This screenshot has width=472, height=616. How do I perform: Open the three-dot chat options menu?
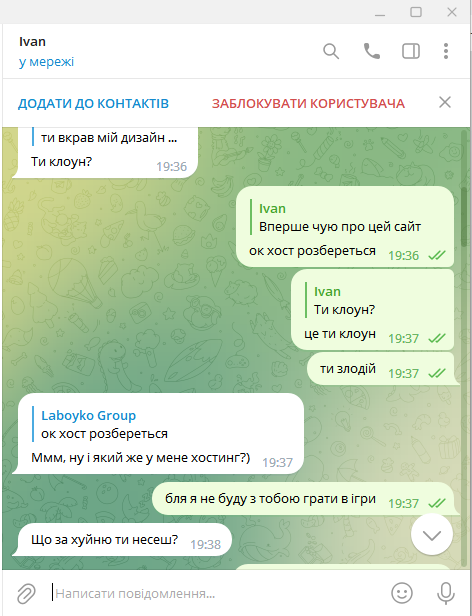pos(446,51)
